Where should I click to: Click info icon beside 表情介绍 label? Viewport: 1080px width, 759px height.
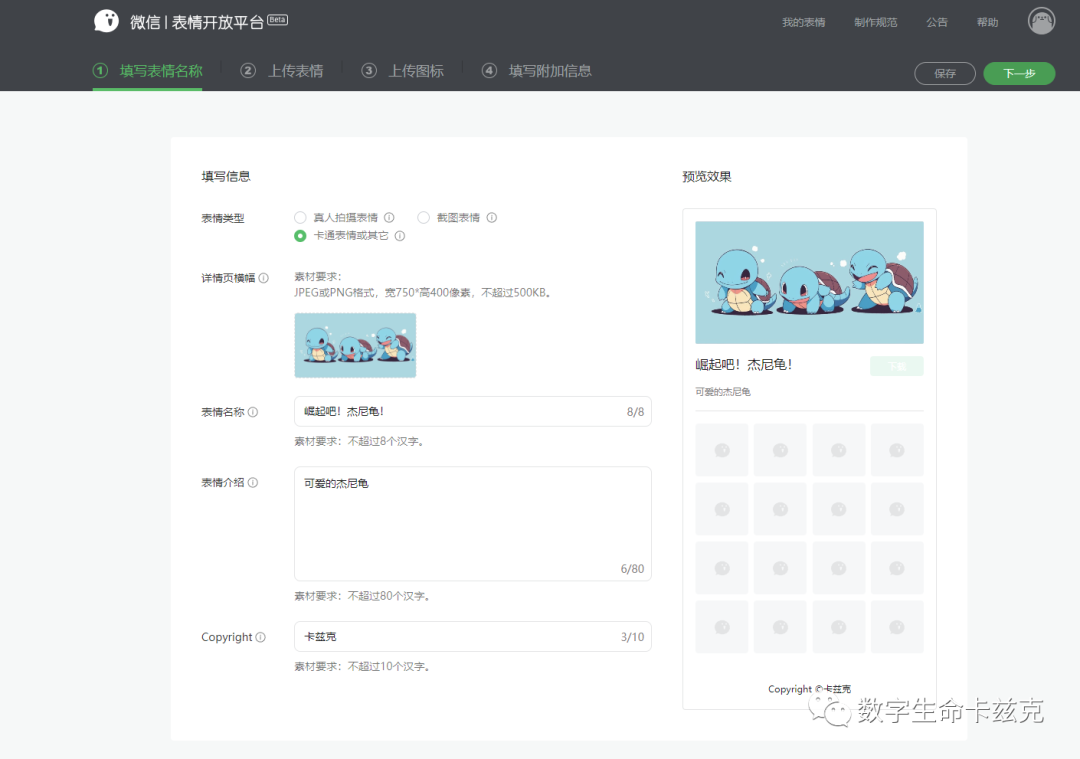click(x=253, y=483)
